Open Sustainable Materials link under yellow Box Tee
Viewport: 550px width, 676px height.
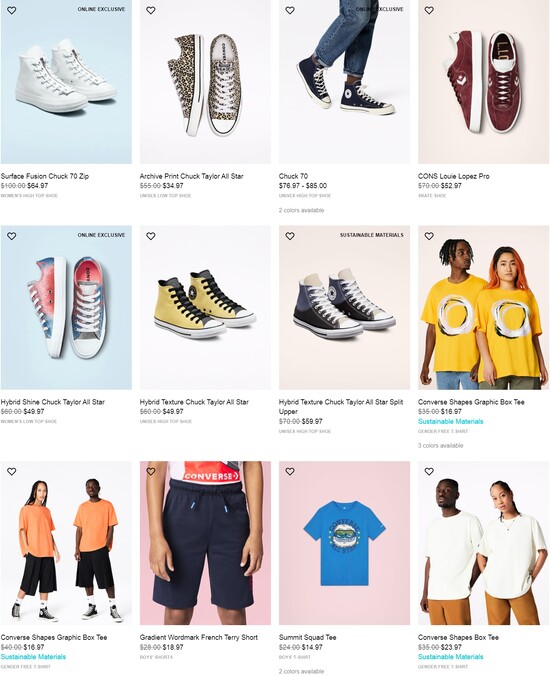[450, 421]
